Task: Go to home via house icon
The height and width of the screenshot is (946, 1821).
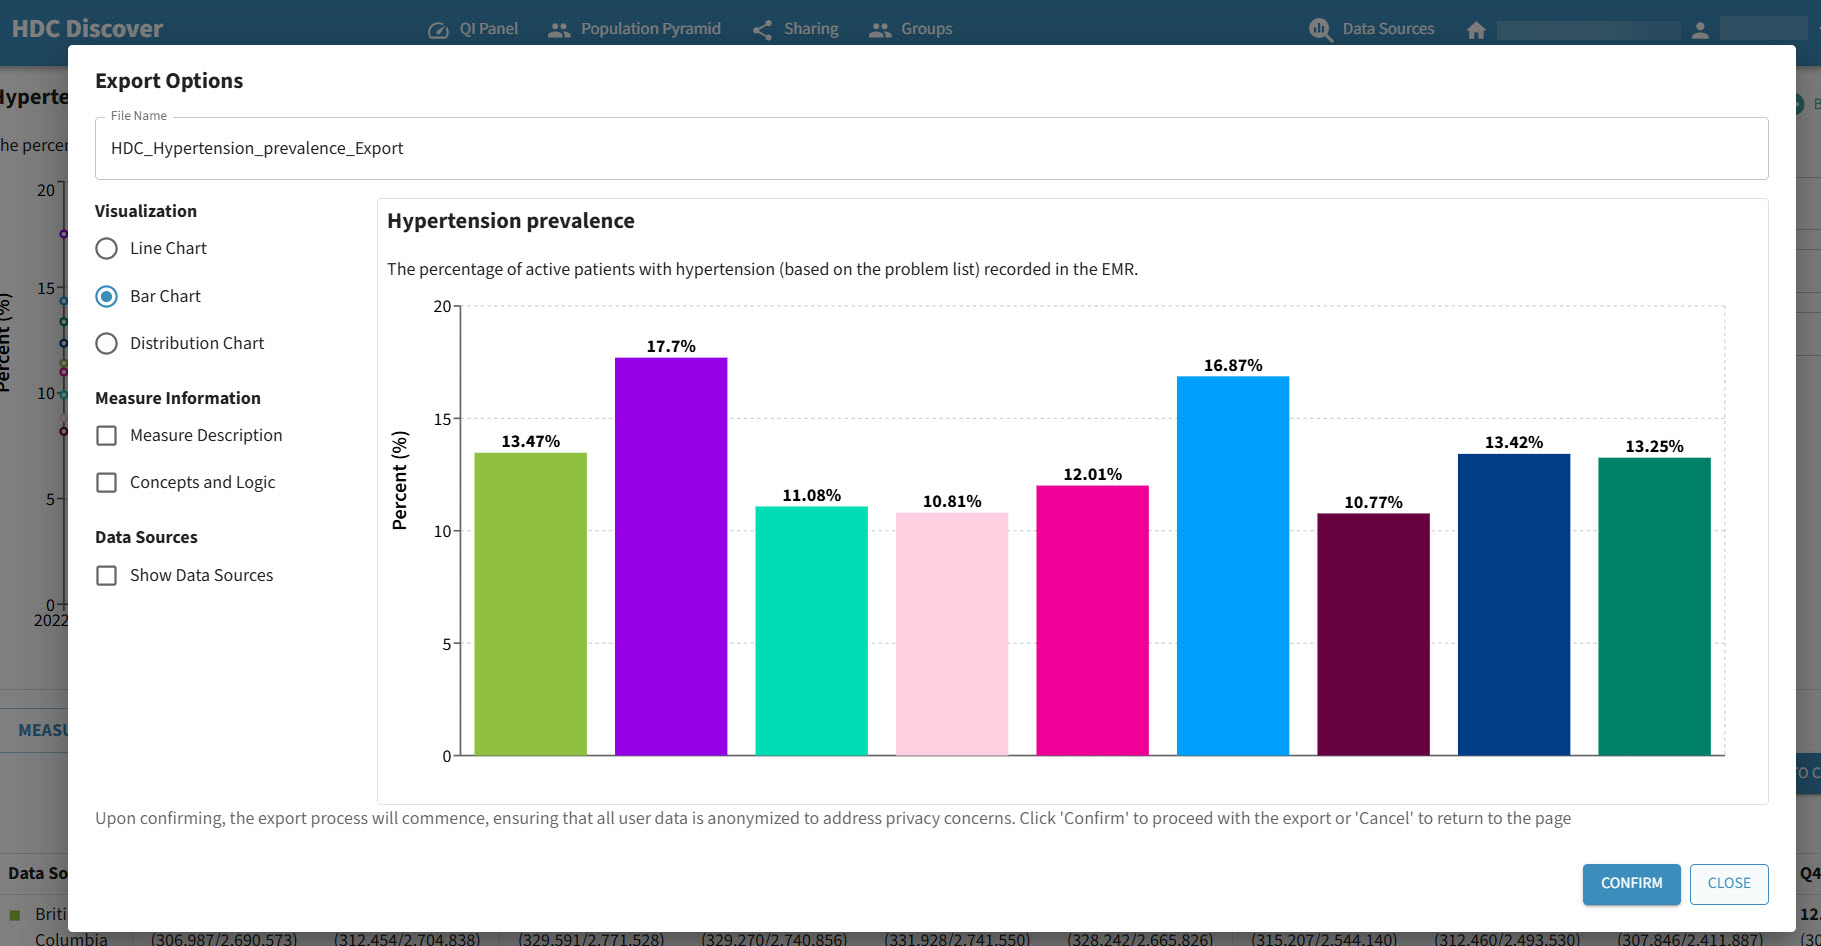Action: click(1476, 30)
